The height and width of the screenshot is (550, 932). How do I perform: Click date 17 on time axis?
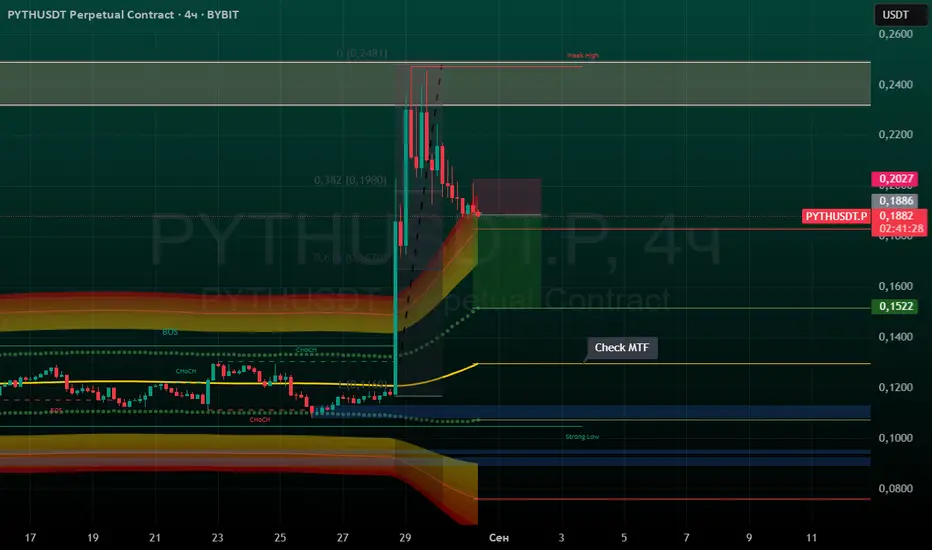30,538
